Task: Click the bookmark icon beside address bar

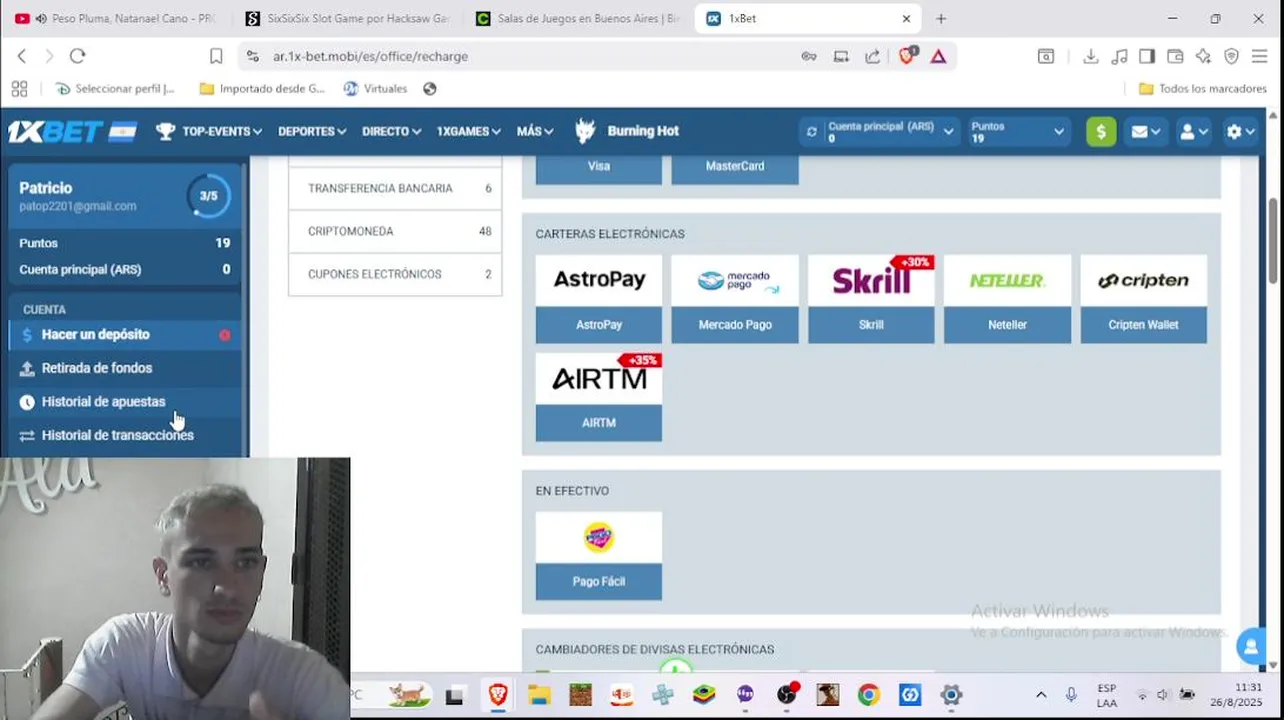Action: 216,56
